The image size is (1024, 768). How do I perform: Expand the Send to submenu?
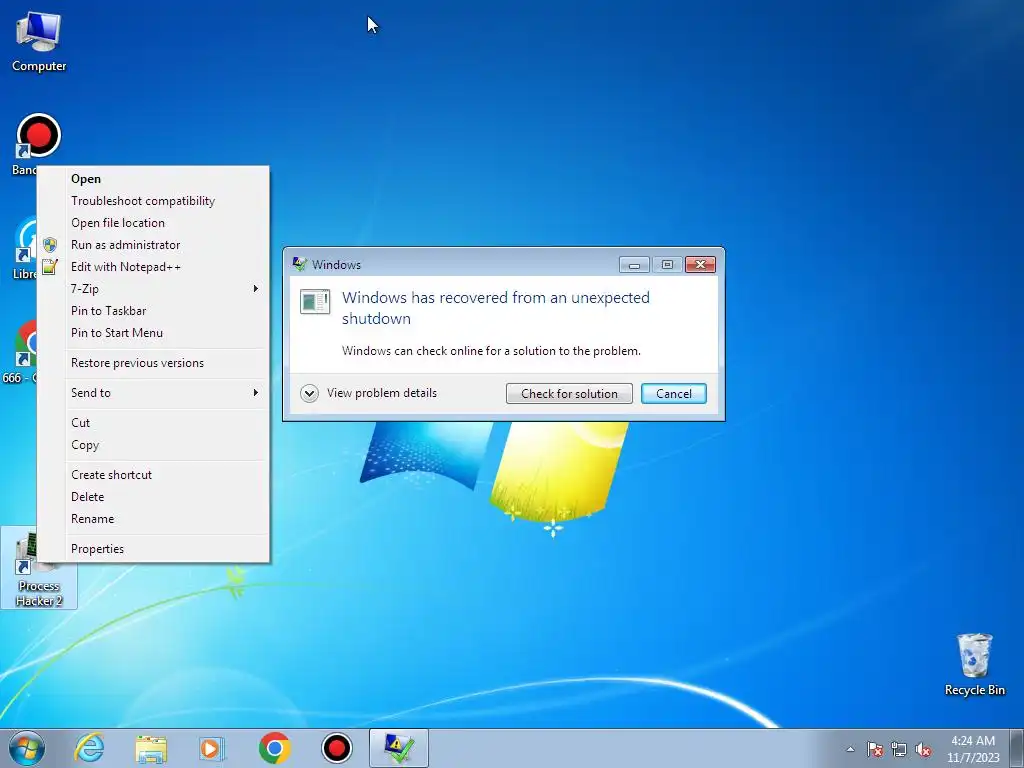pos(153,393)
